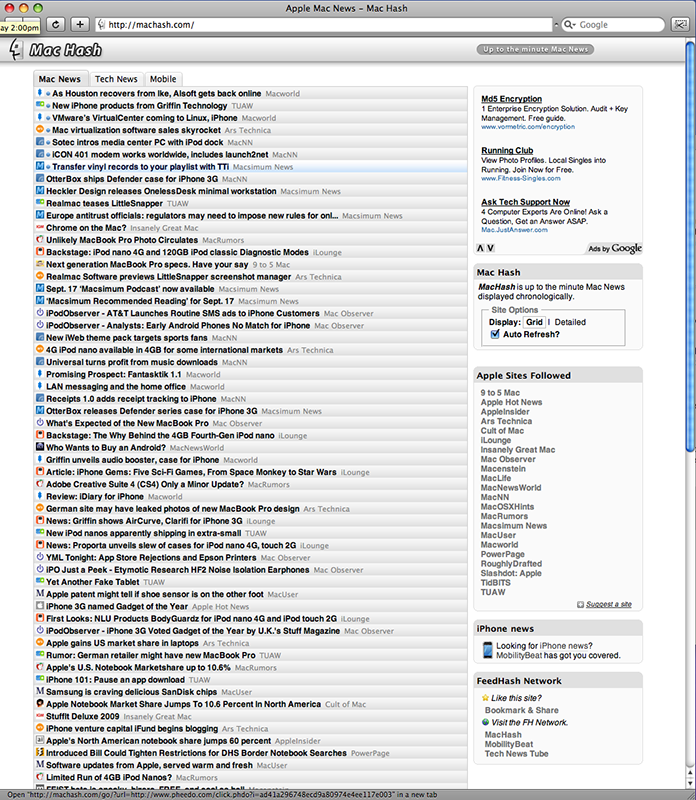Viewport: 696px width, 800px height.
Task: Open 'Tech News Tube' network link
Action: (516, 754)
